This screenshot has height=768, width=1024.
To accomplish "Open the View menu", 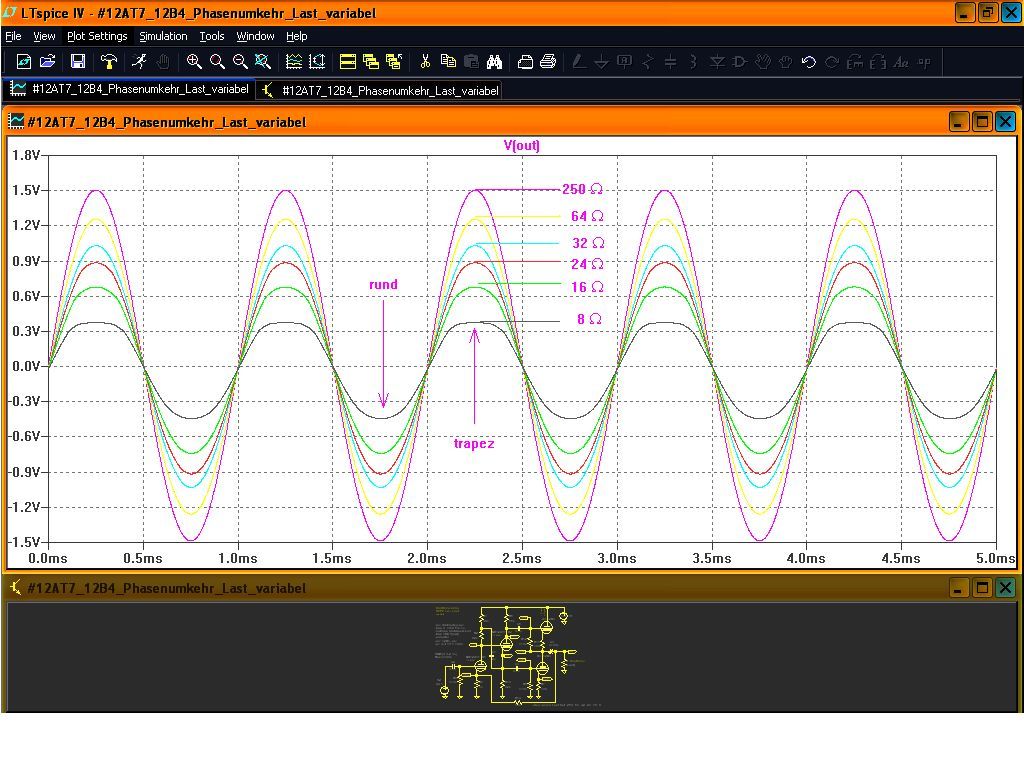I will [x=44, y=36].
